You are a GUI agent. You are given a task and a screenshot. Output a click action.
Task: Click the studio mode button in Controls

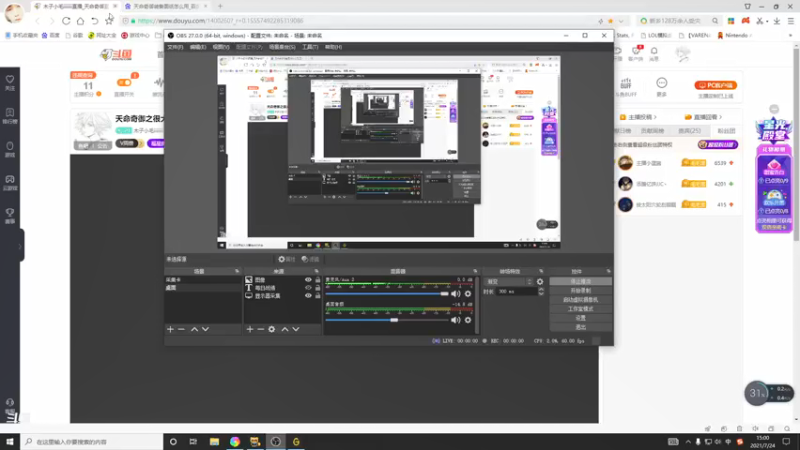click(x=581, y=309)
